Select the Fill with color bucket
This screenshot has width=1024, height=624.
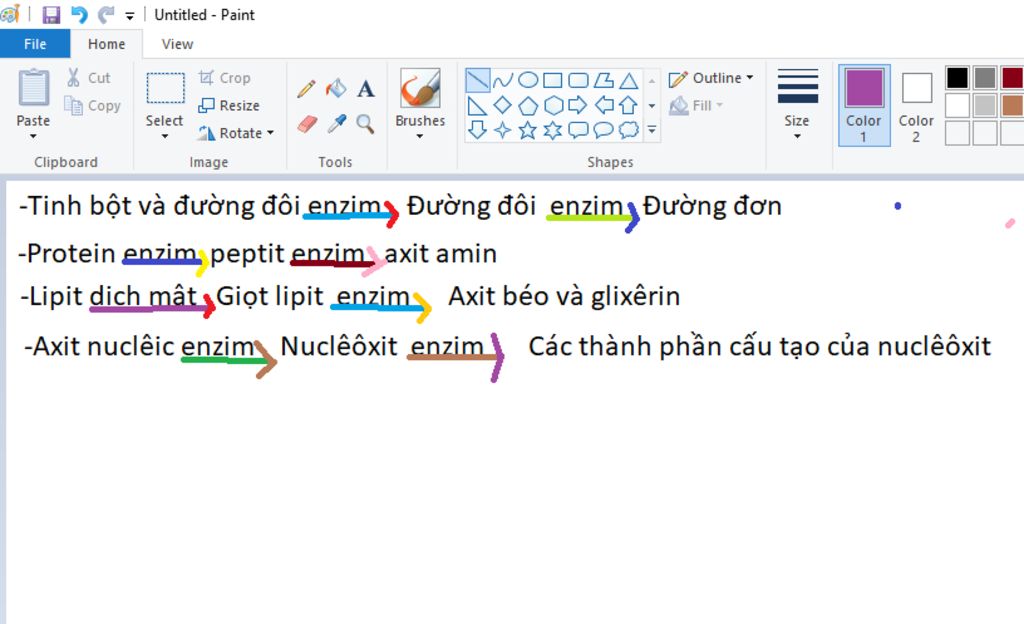[336, 88]
